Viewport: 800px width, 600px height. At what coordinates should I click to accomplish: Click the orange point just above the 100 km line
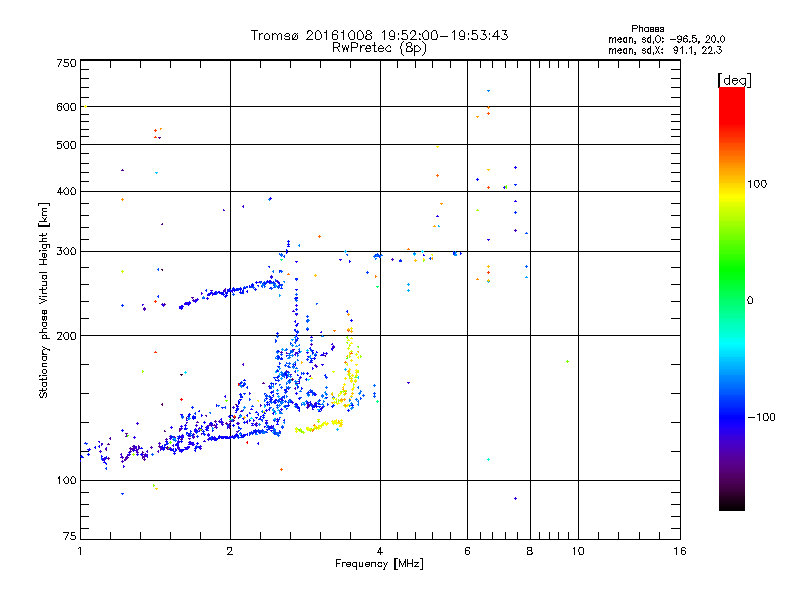[x=282, y=469]
